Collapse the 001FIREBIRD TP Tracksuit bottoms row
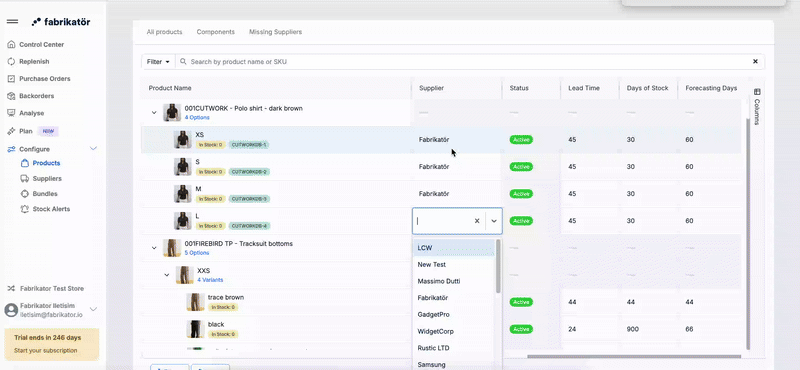This screenshot has height=370, width=800. pos(154,248)
